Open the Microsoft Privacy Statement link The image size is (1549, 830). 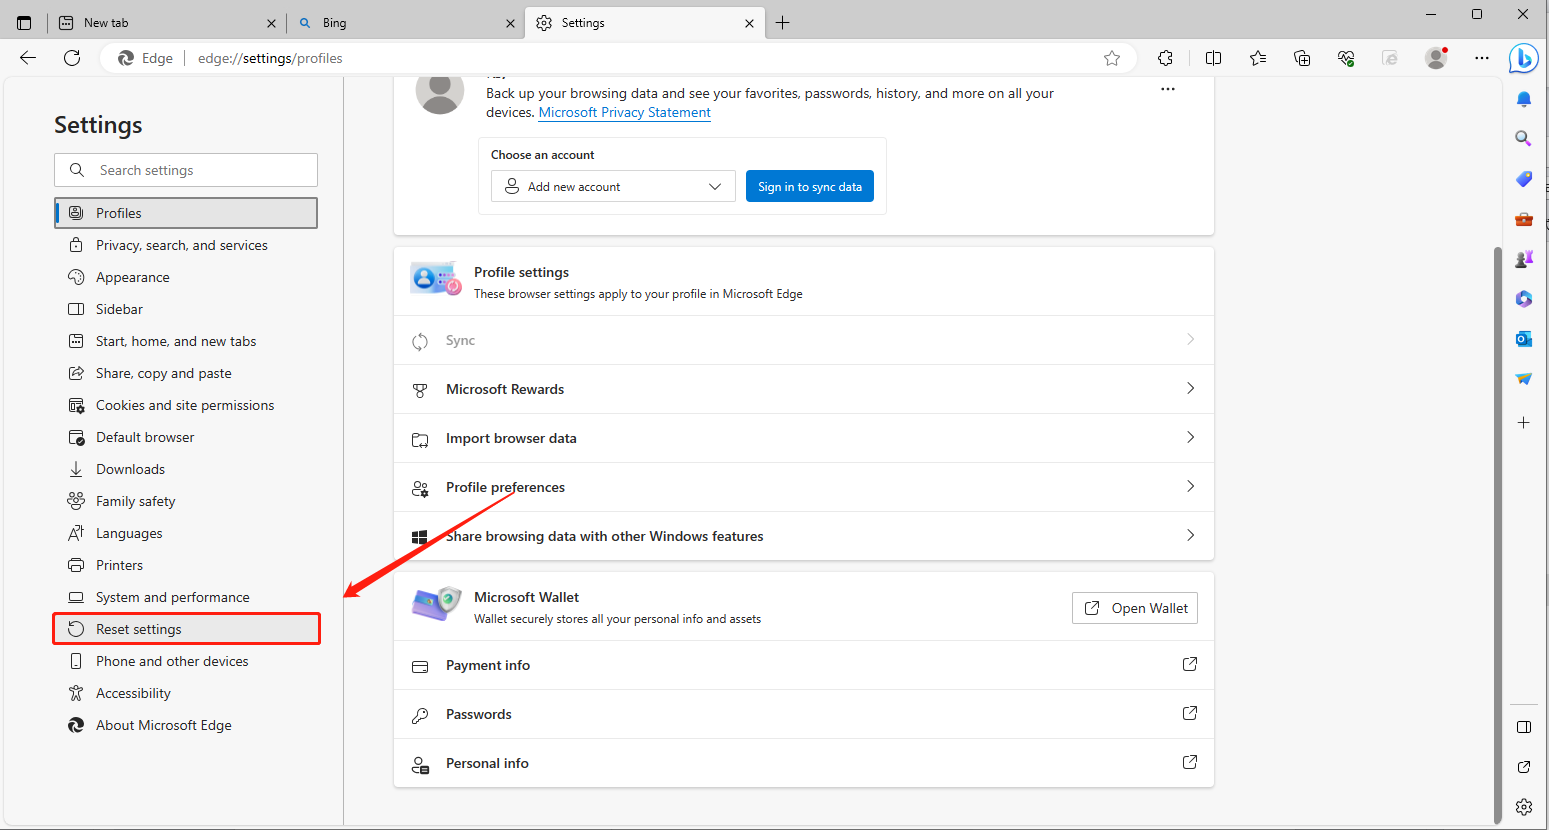624,113
